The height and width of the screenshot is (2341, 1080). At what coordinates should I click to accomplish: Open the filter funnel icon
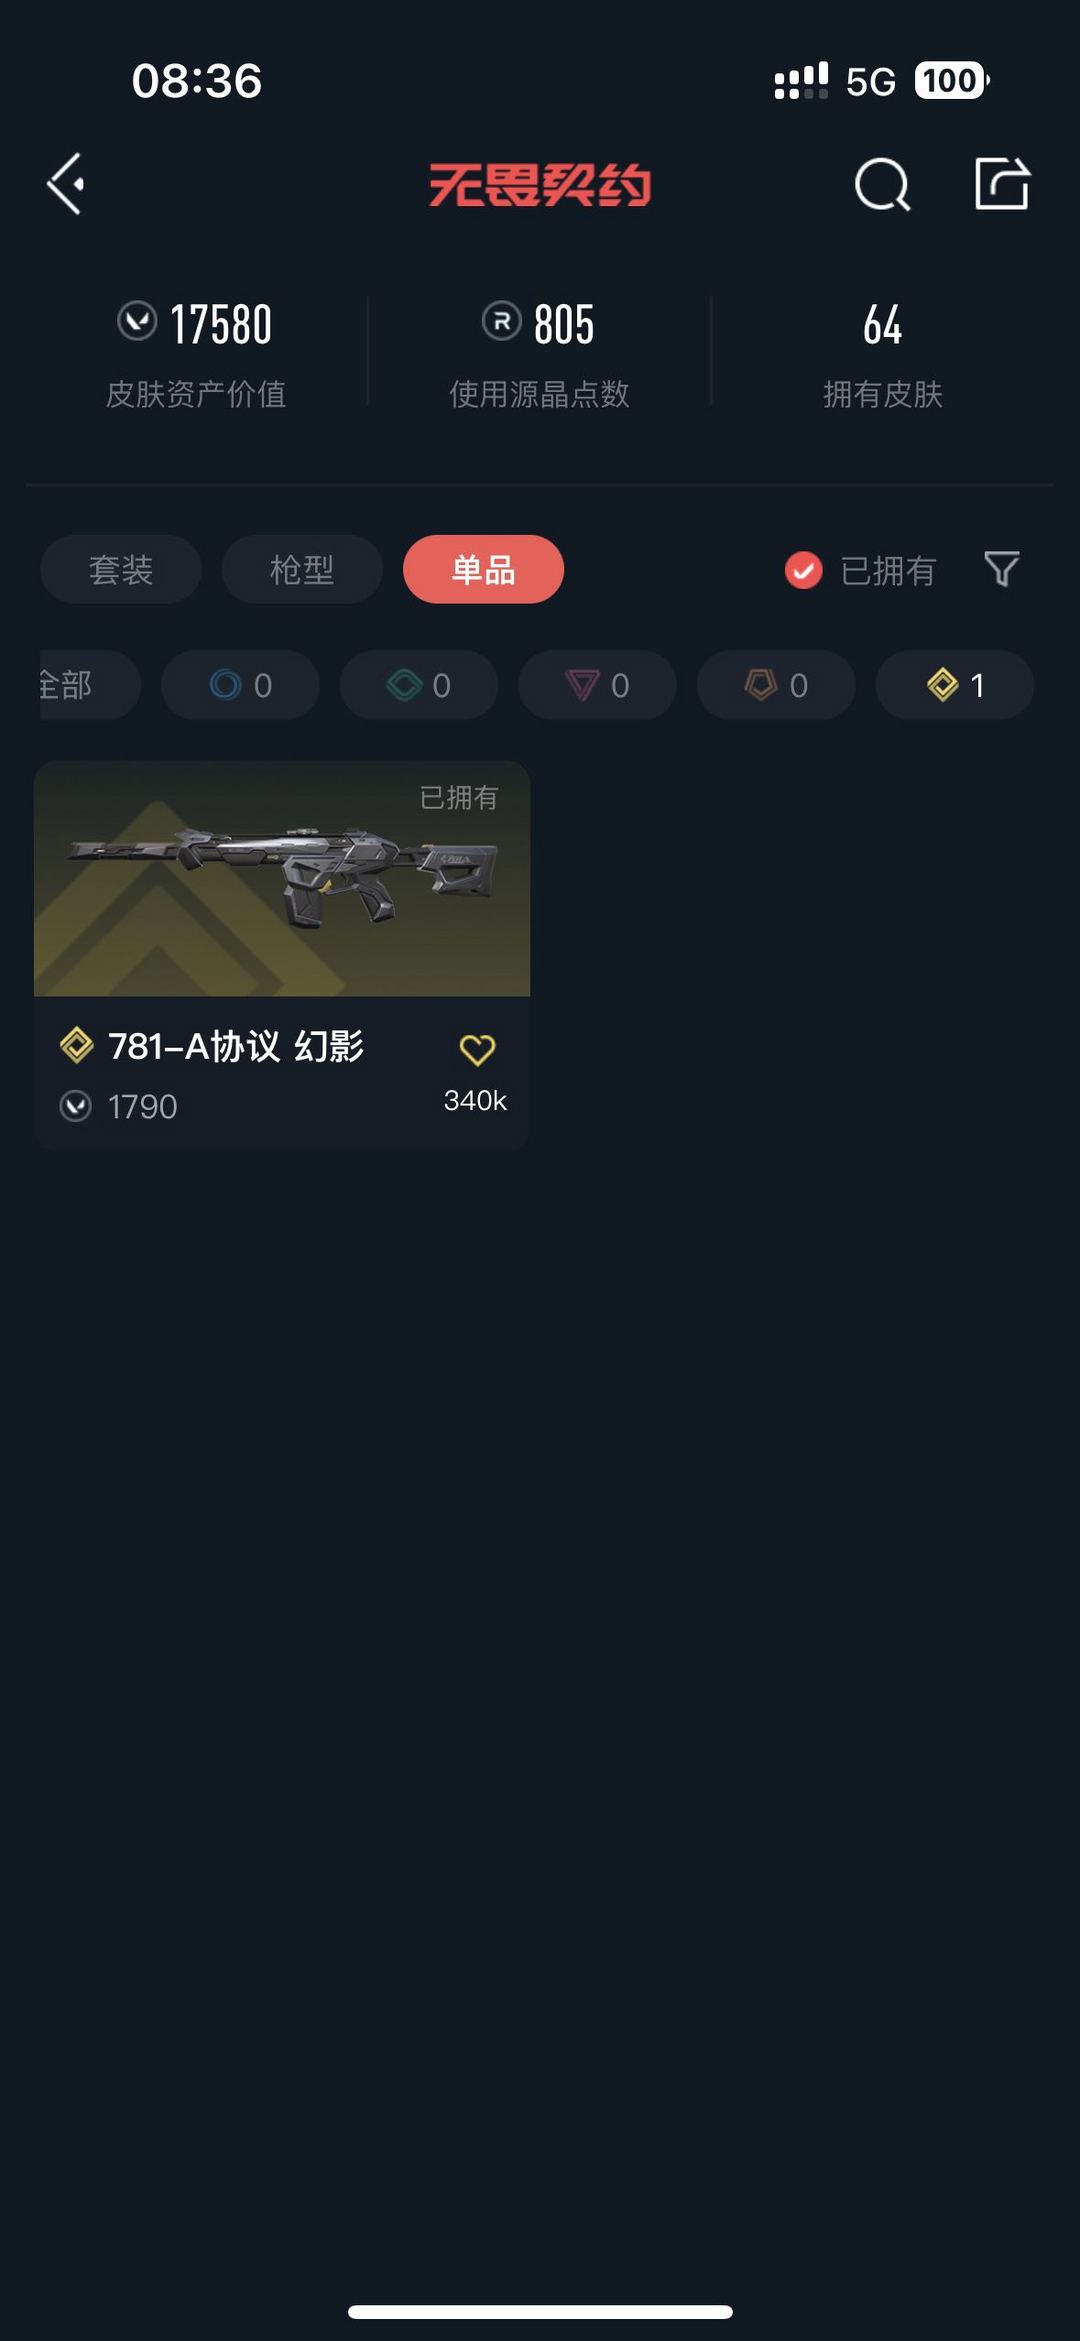point(1001,569)
